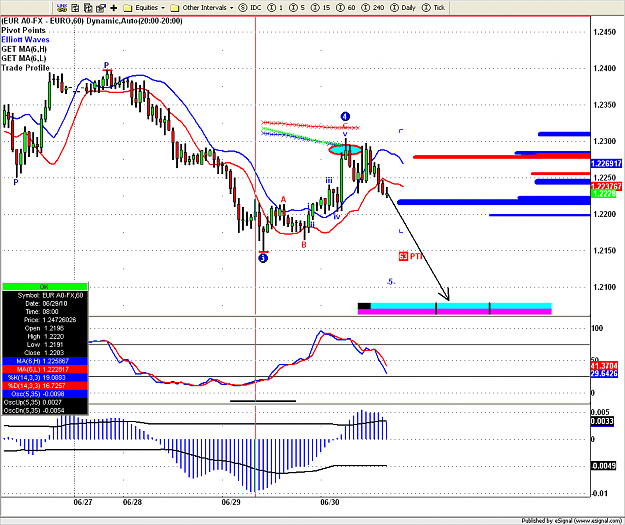
Task: Click the oscillator 0.0033 value tag
Action: pos(602,421)
